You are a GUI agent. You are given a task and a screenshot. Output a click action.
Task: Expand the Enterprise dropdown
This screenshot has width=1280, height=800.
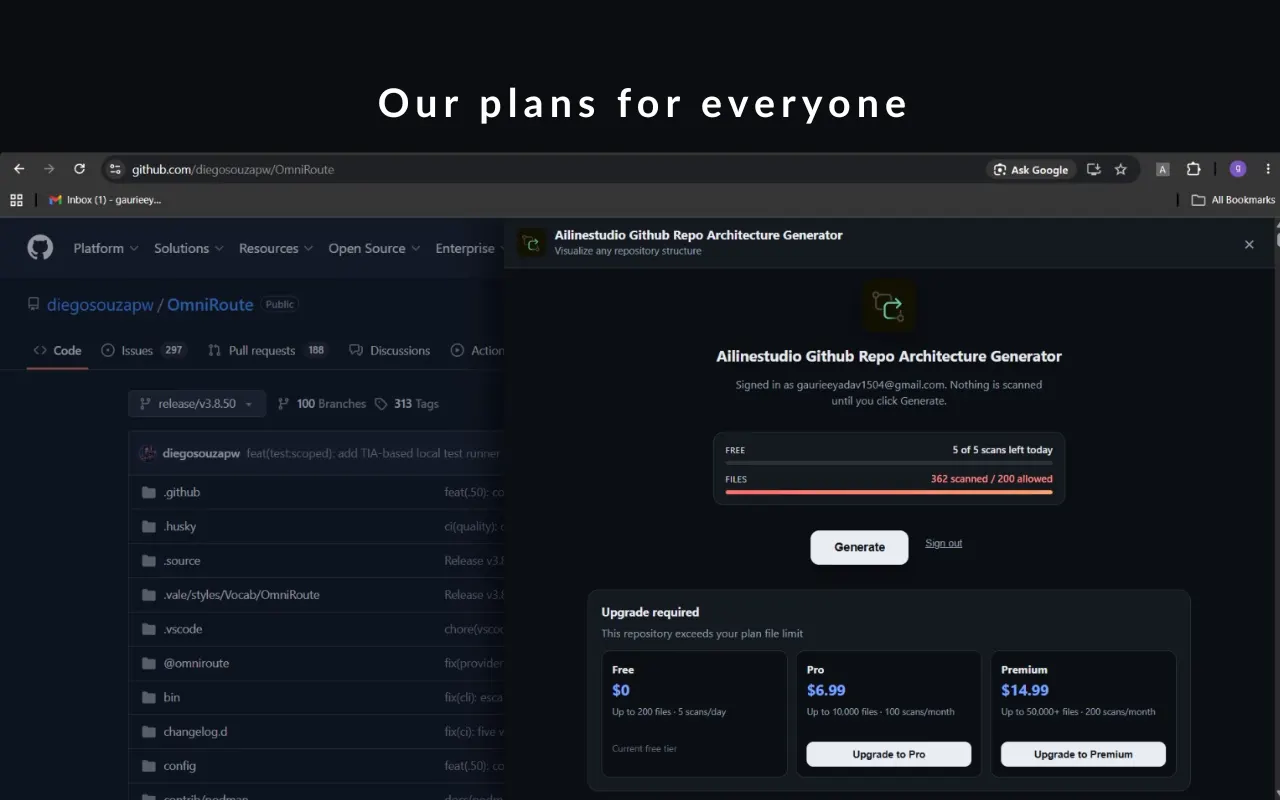tap(470, 248)
